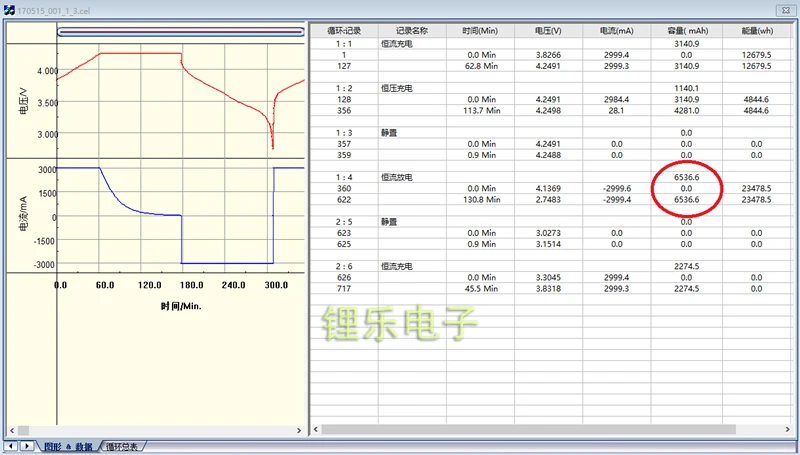Image resolution: width=800 pixels, height=455 pixels.
Task: Click the 2984.4 current cell
Action: coord(616,99)
